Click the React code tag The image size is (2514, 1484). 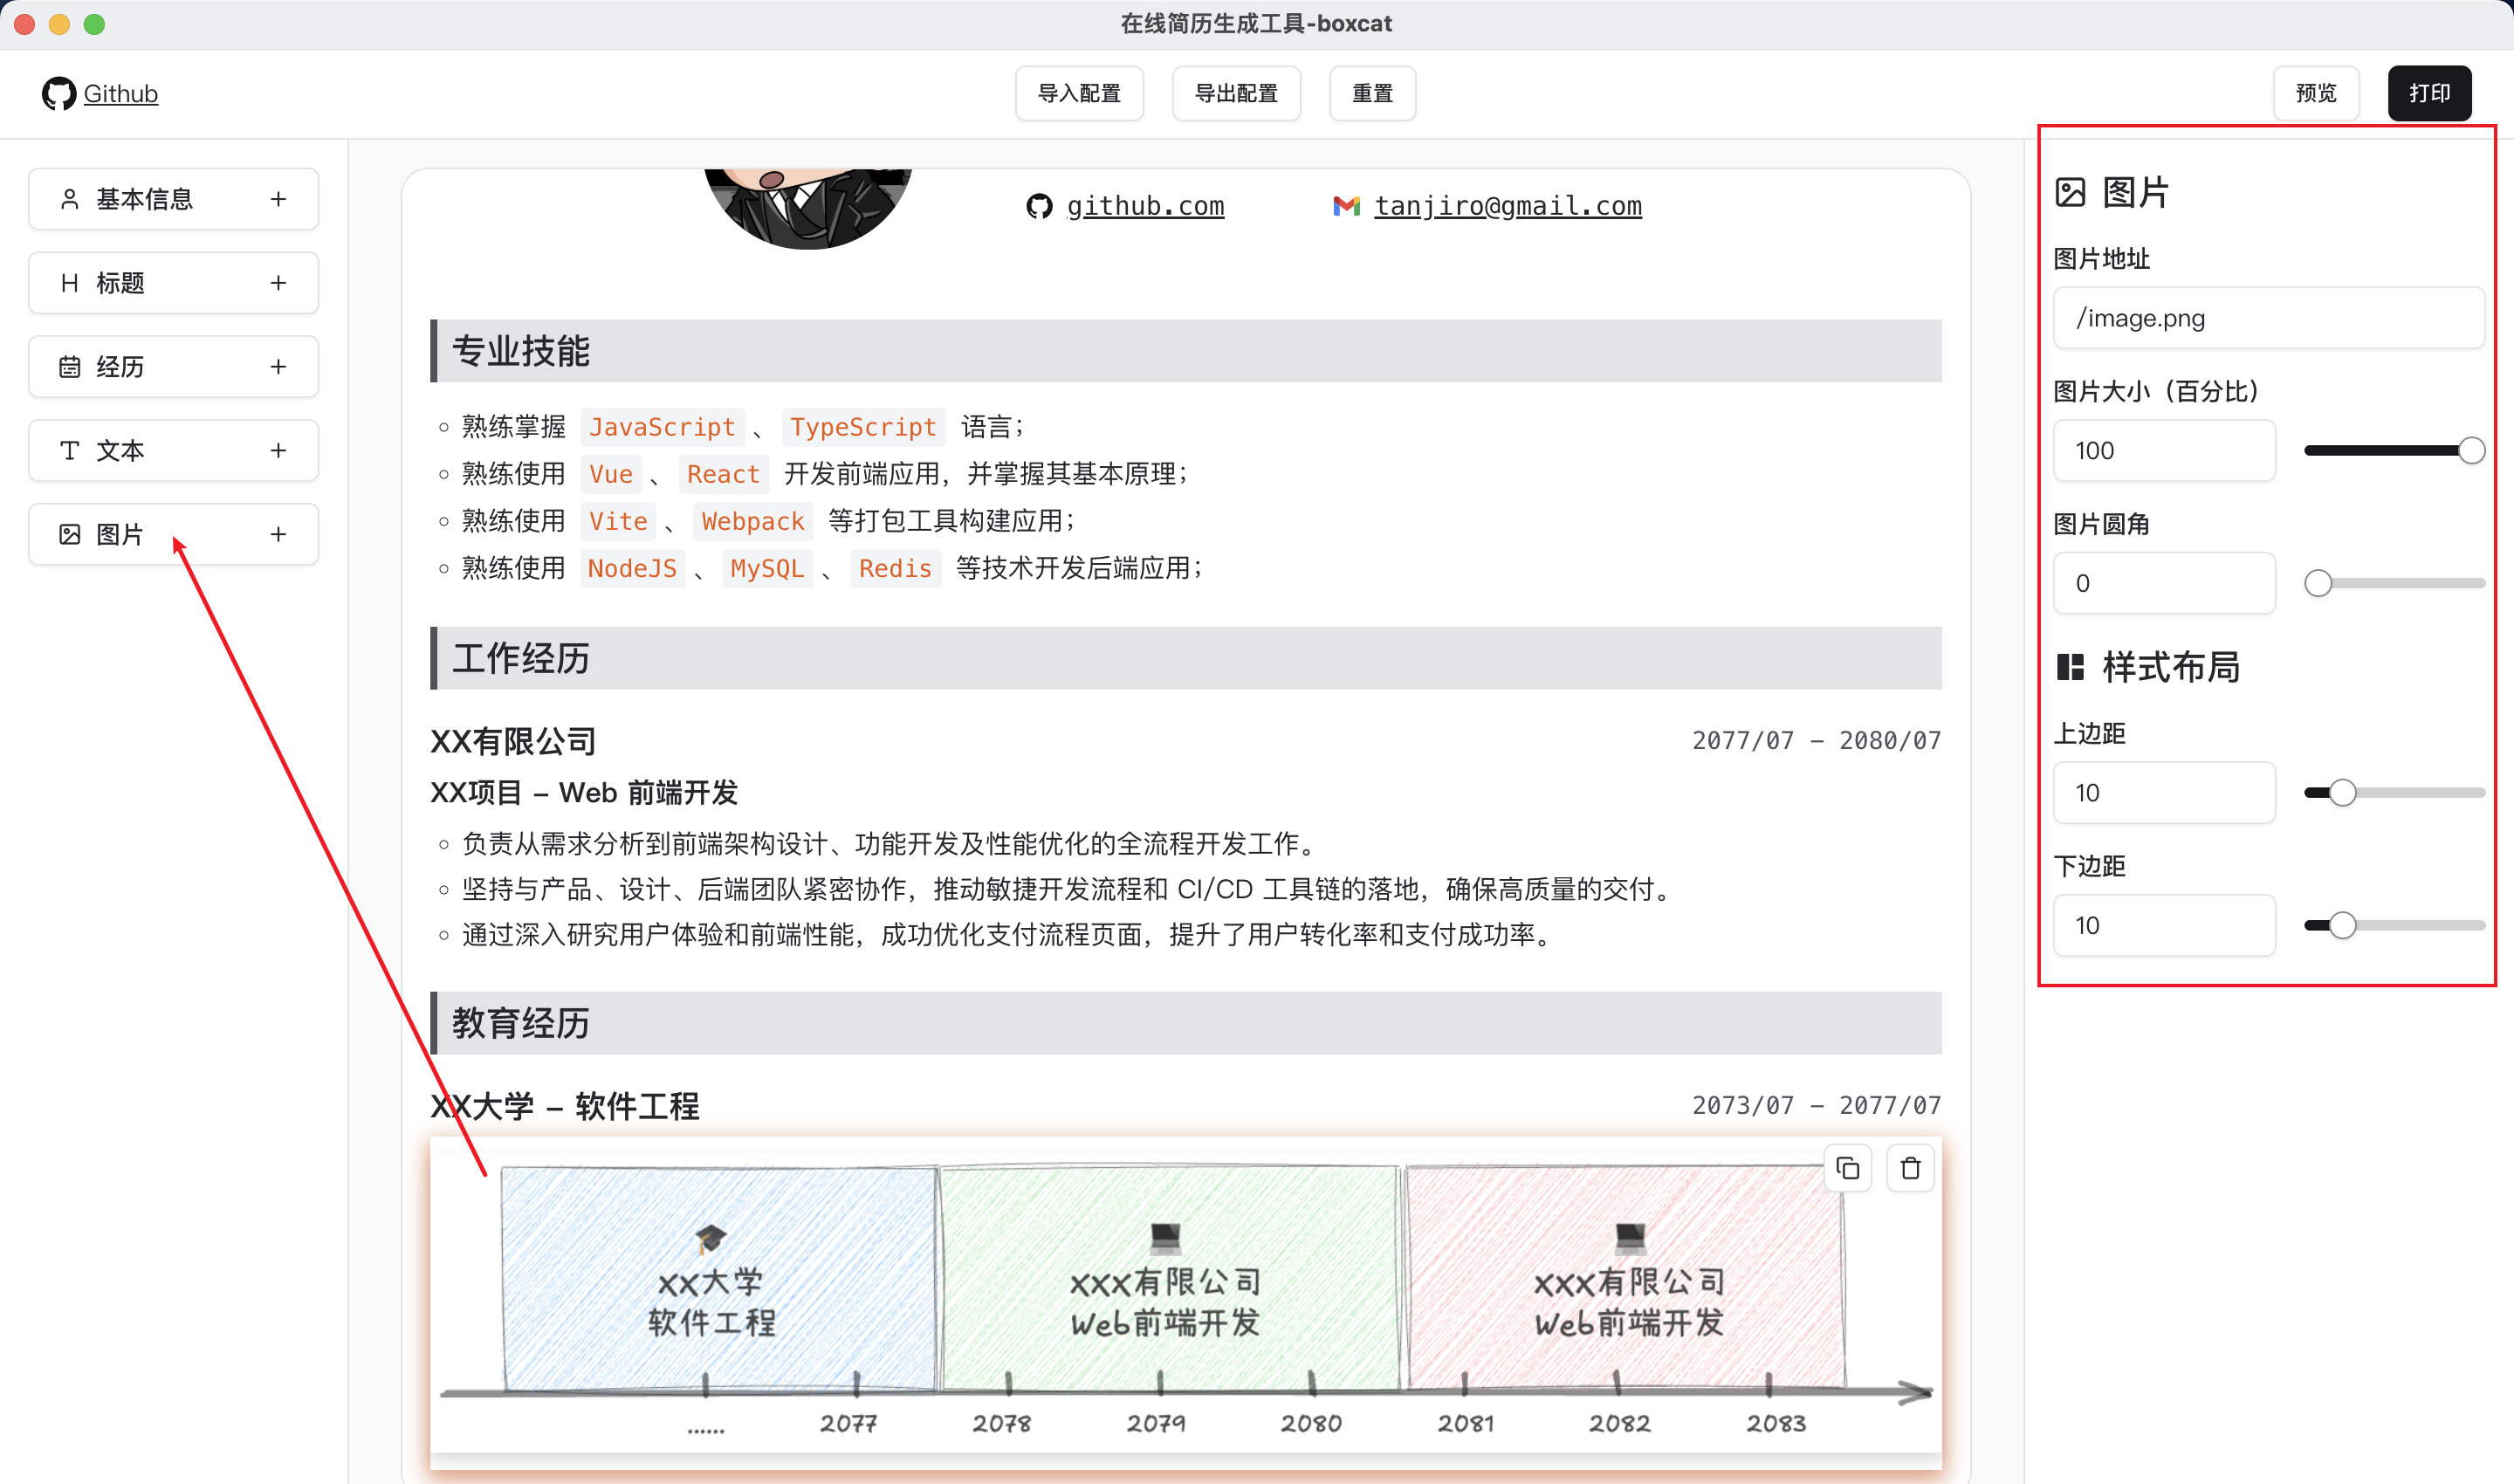click(723, 474)
